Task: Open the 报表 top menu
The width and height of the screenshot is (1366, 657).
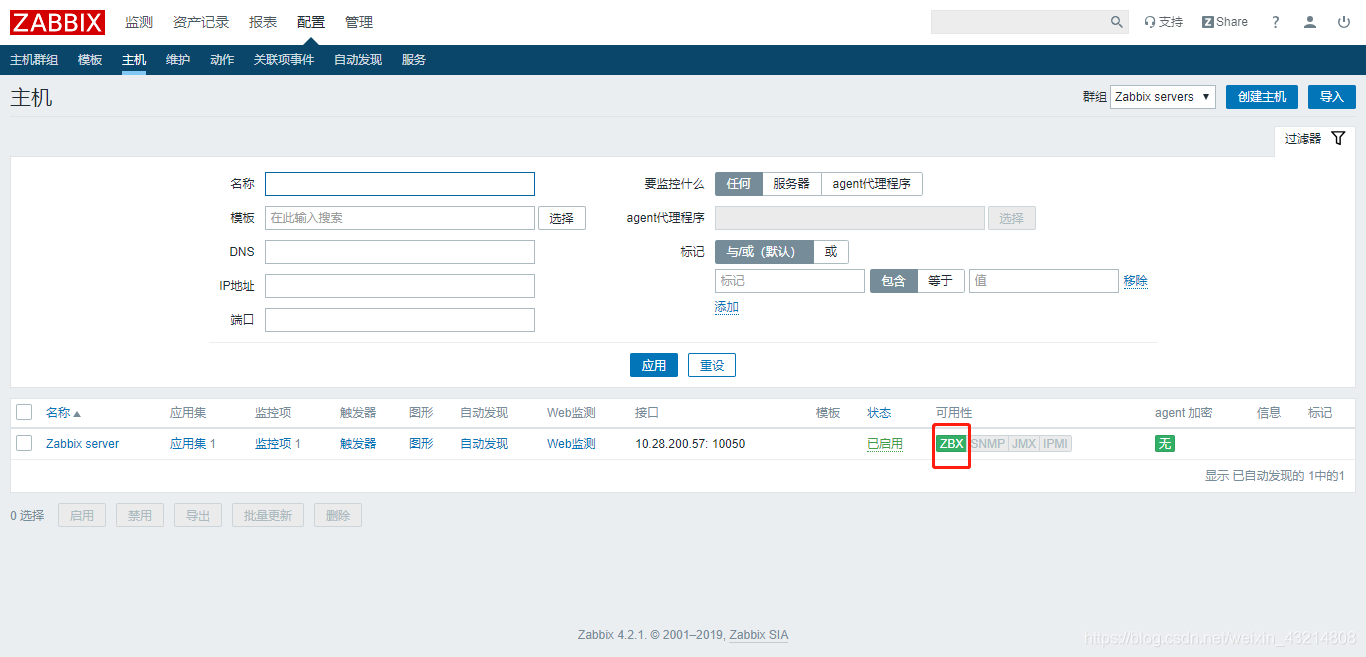Action: [263, 22]
